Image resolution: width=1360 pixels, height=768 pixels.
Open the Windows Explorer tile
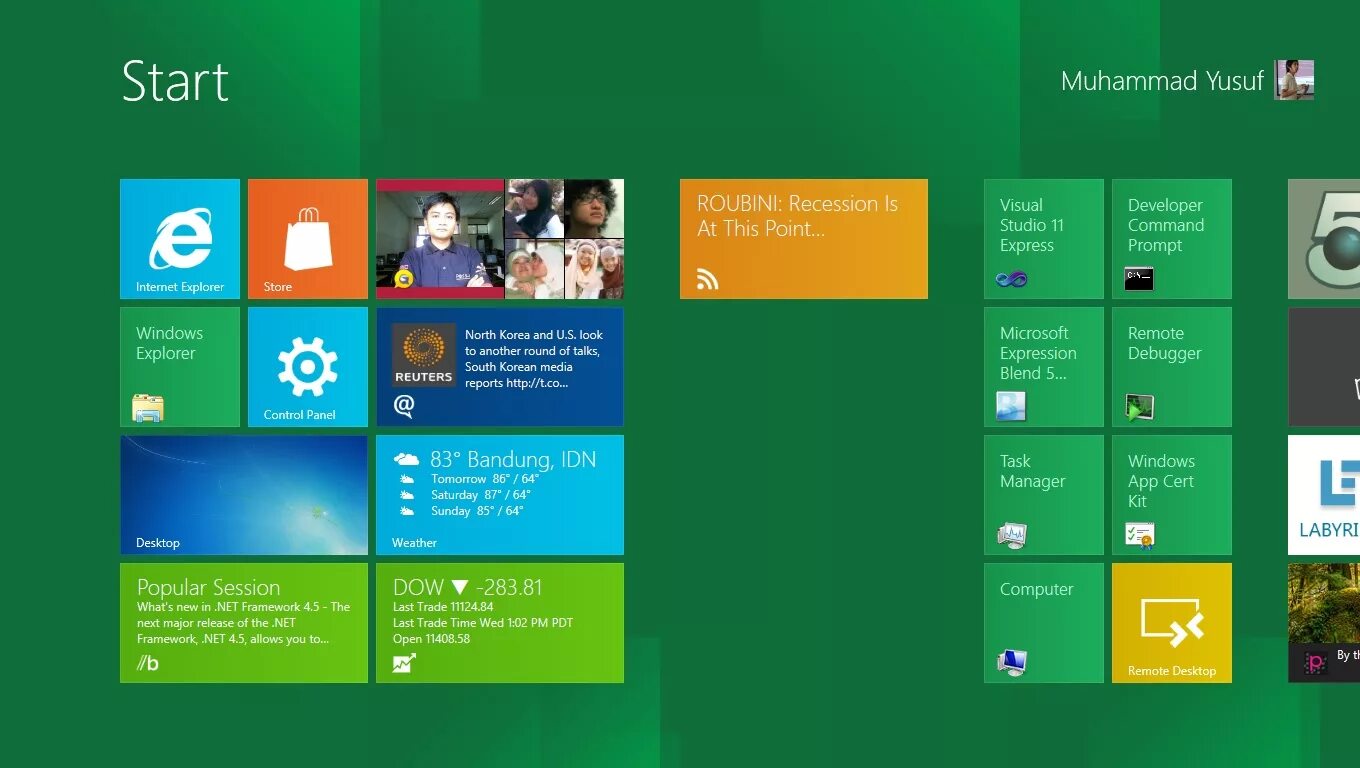[x=180, y=367]
